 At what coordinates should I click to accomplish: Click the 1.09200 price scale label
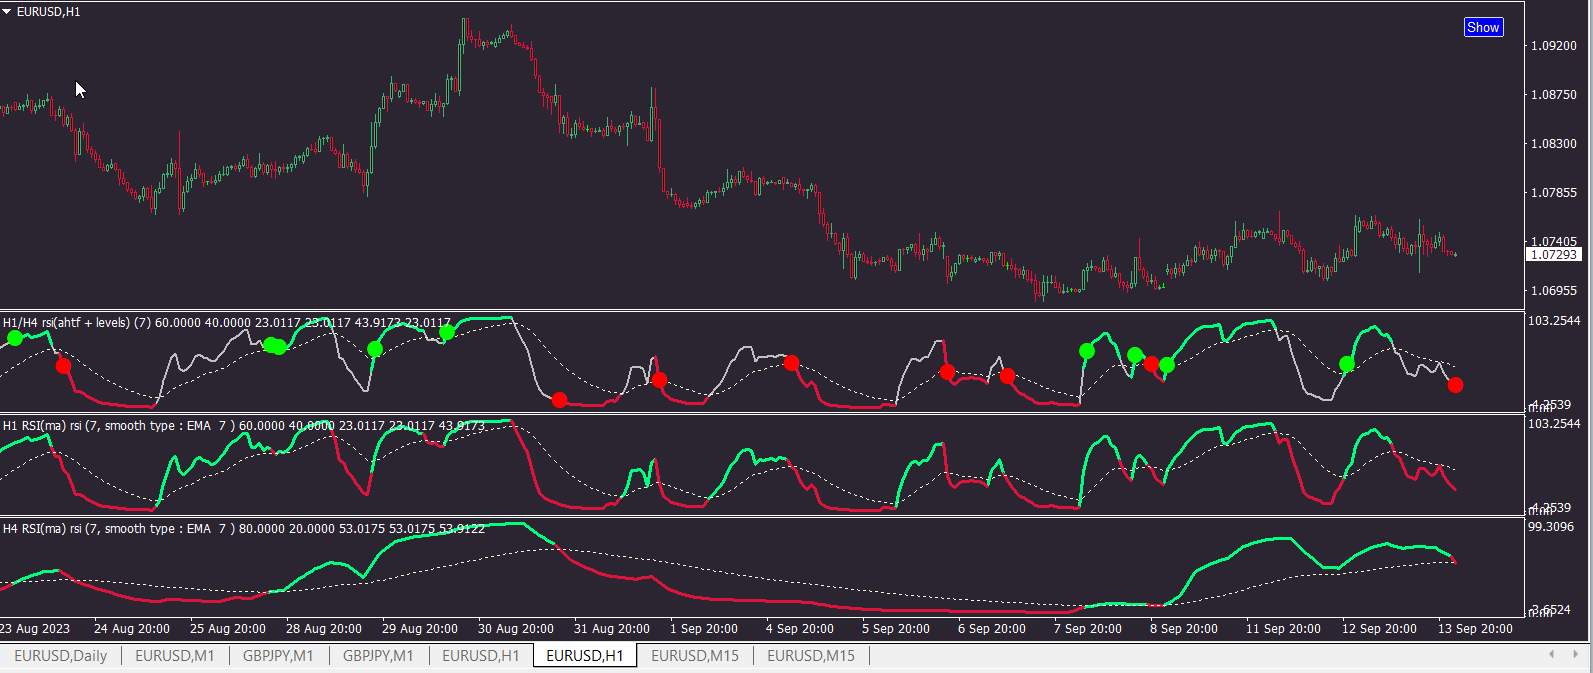(x=1554, y=46)
